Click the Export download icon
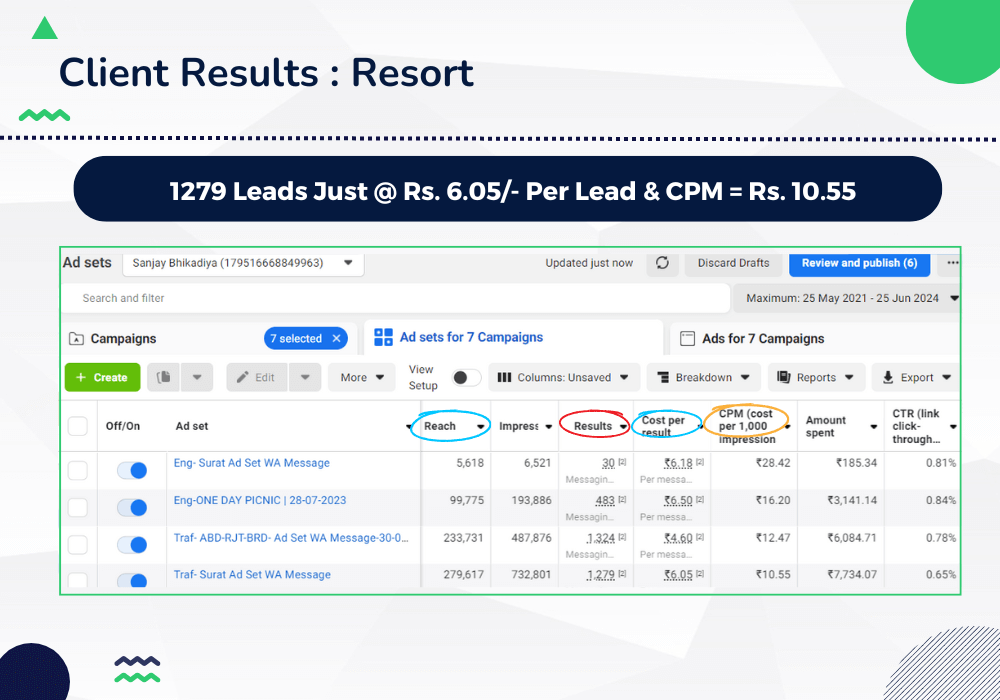 [888, 378]
